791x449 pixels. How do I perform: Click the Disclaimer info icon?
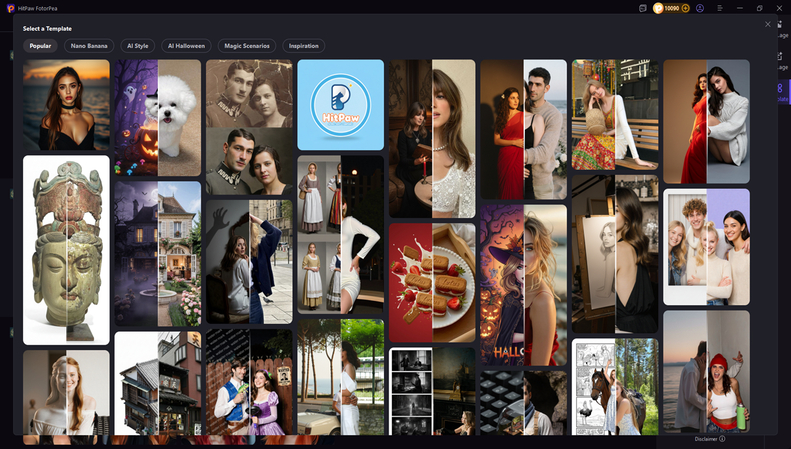[722, 439]
